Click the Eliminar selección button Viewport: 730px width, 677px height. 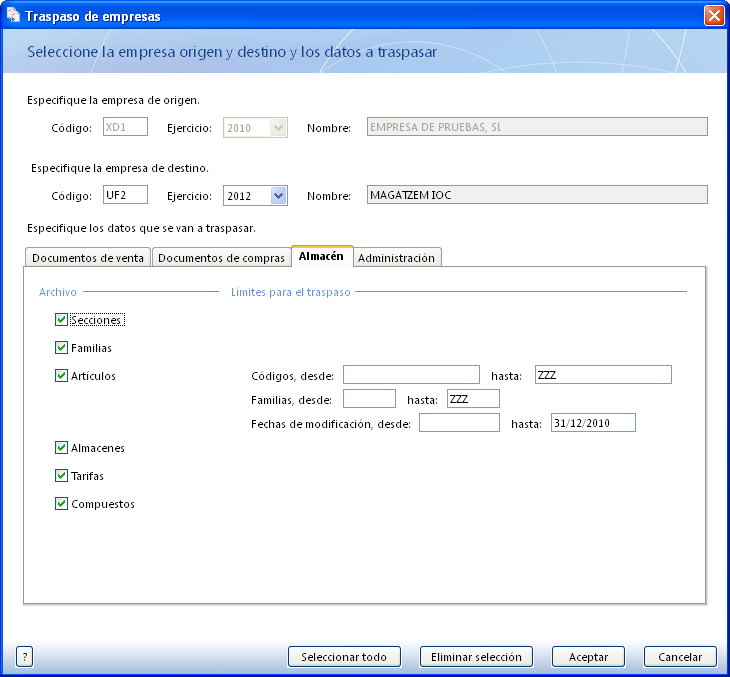coord(476,657)
